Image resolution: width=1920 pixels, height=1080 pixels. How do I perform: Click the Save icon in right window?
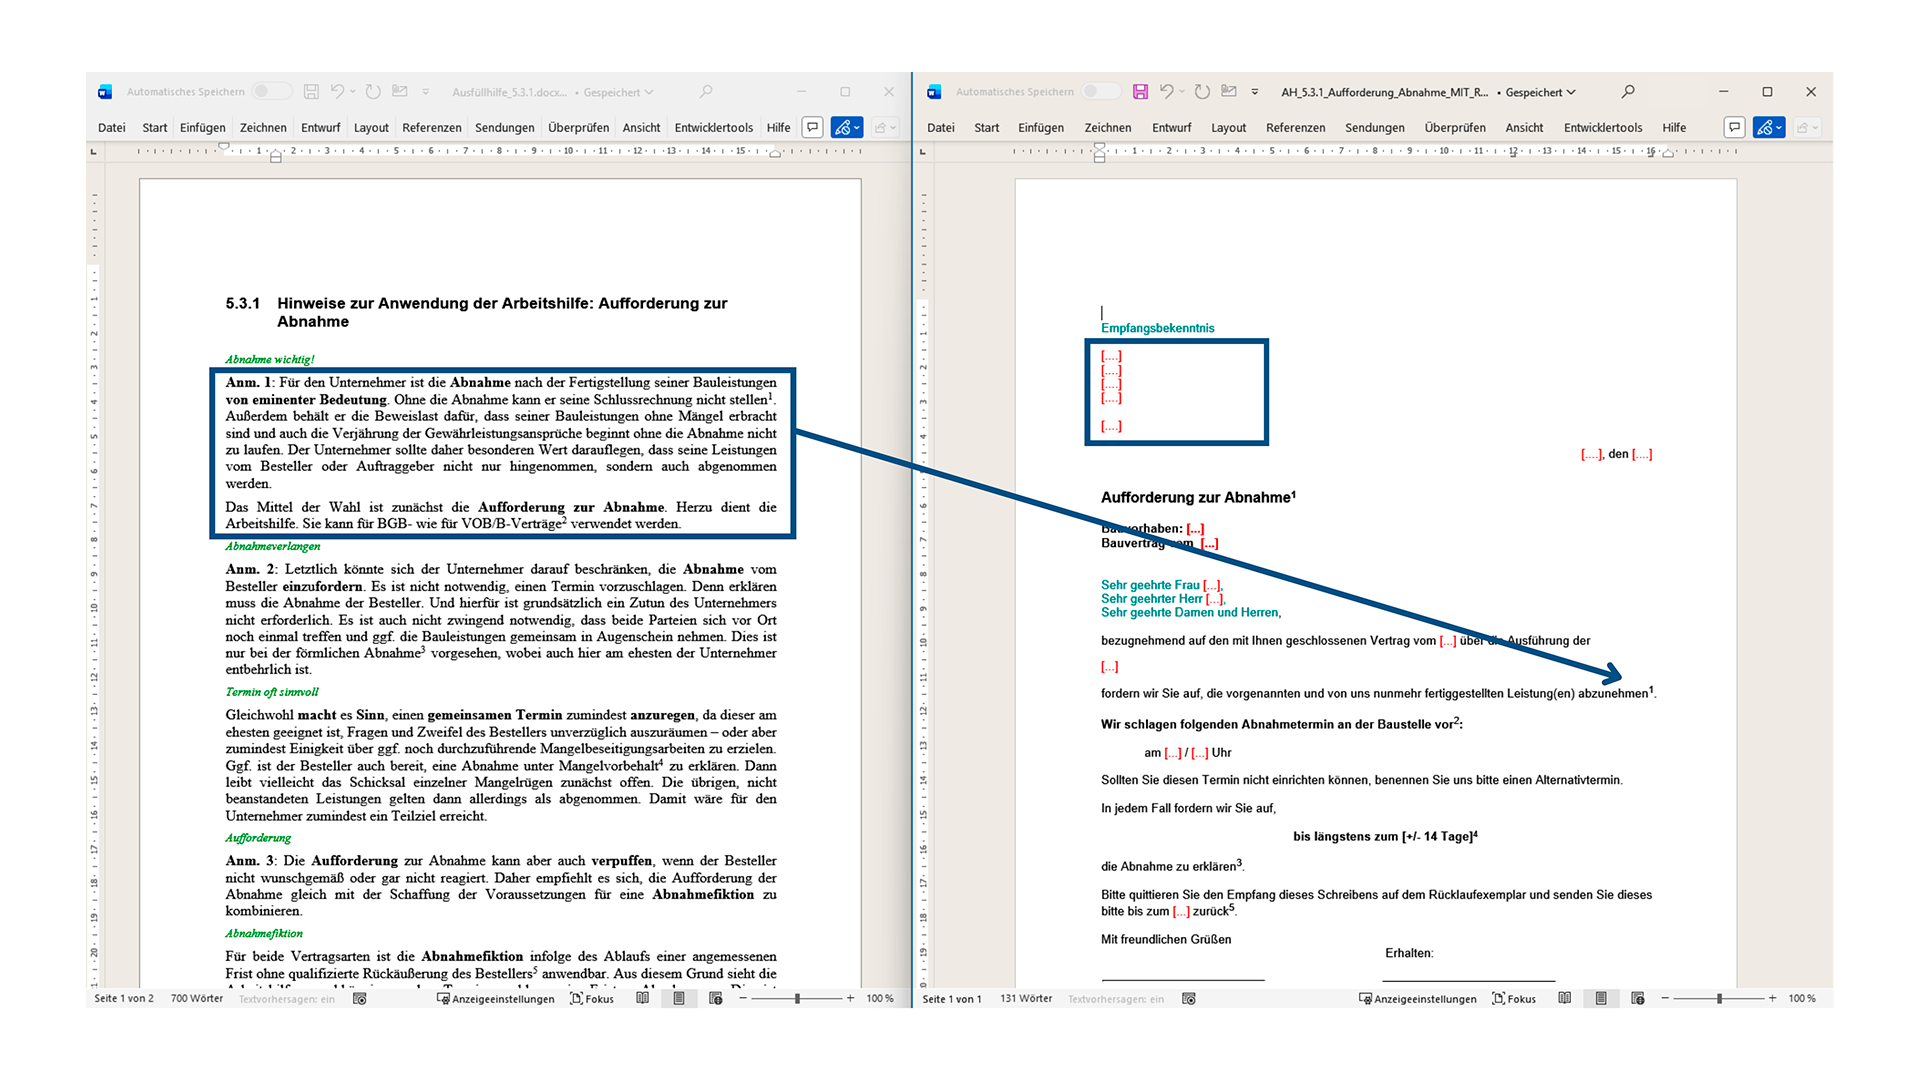click(1140, 92)
